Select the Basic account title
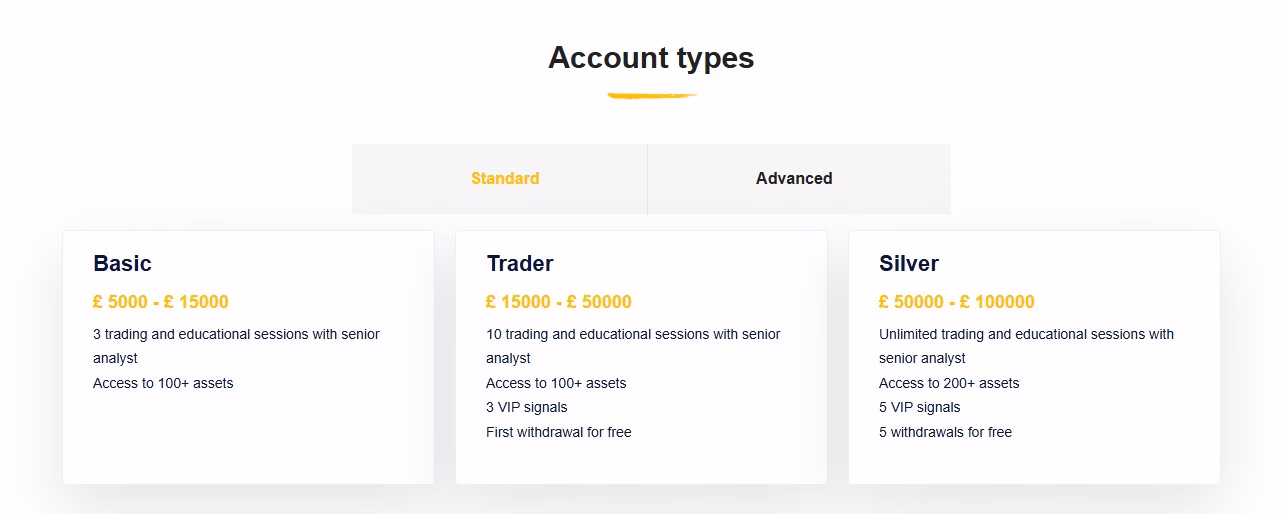Screen dimensions: 1288x514 pos(122,264)
